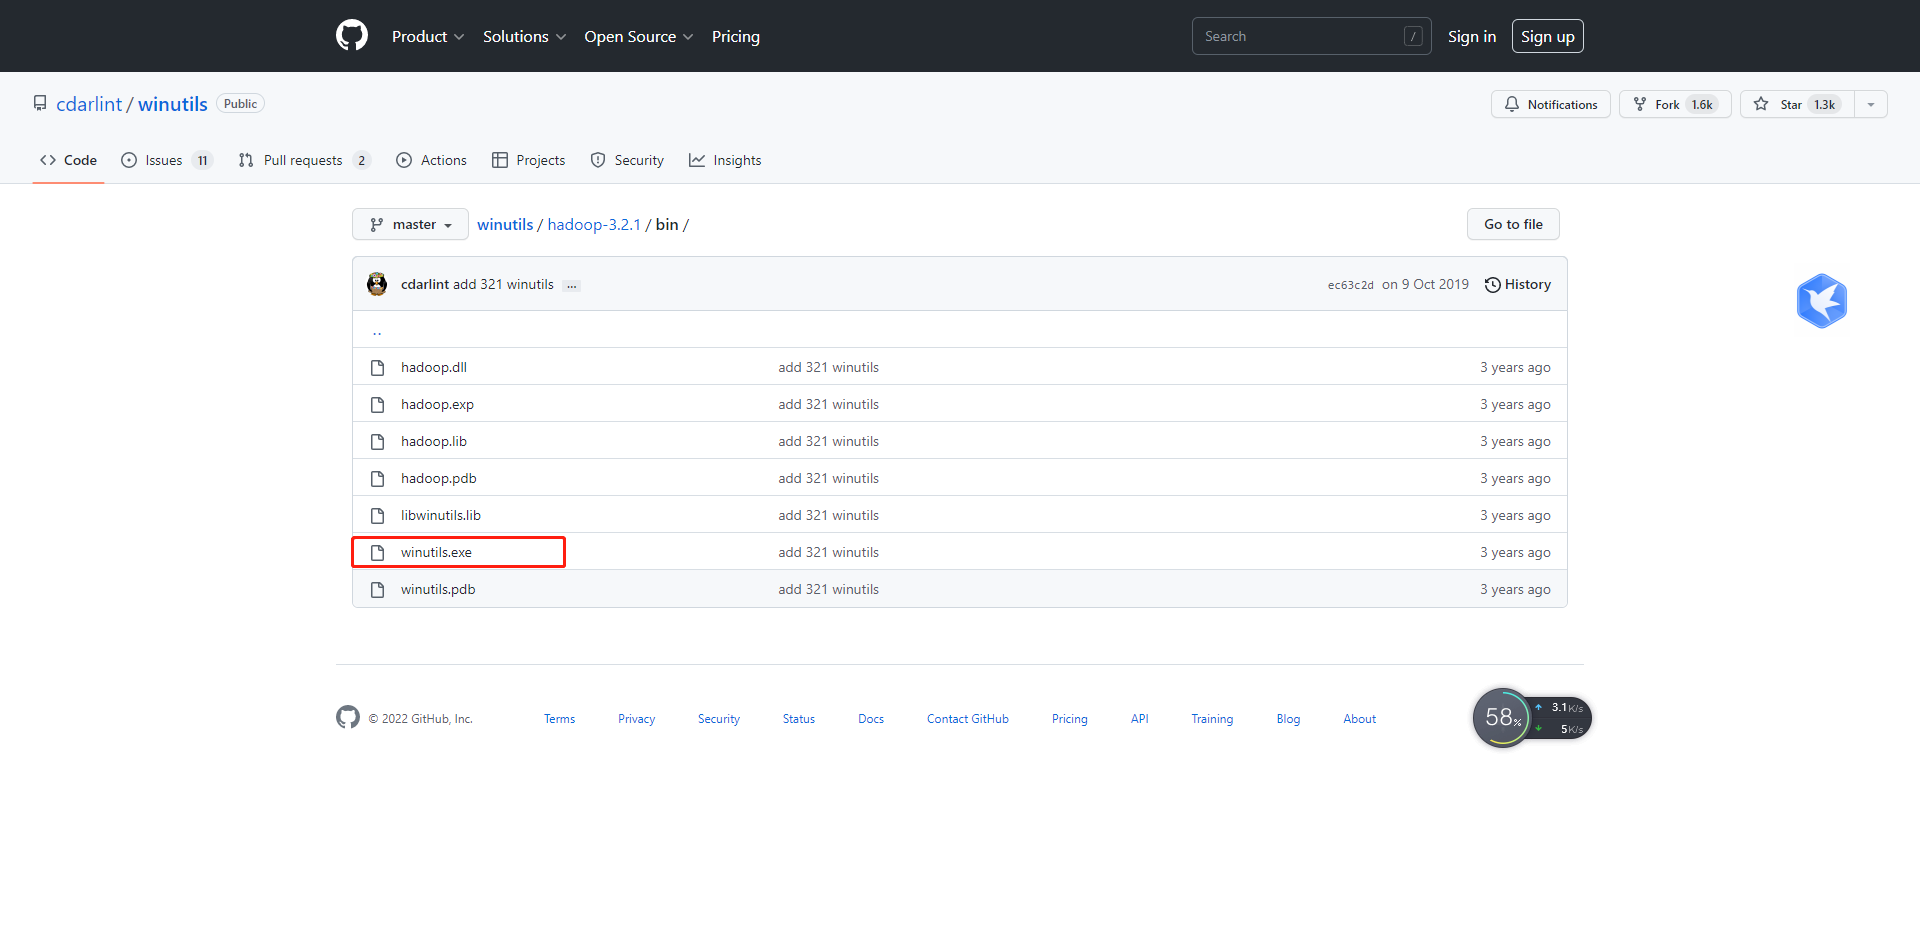Open commit History via clock icon
The width and height of the screenshot is (1920, 937).
point(1492,285)
